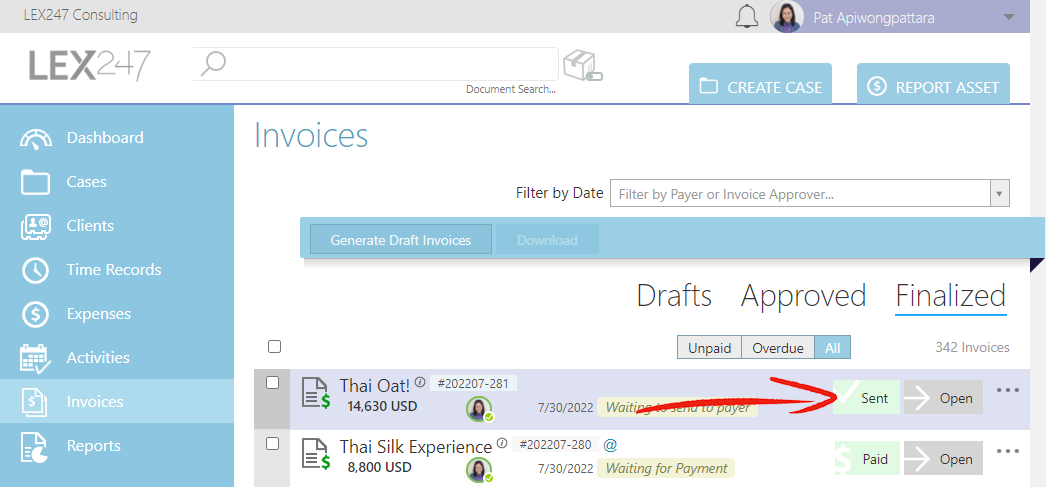Click the Invoices document icon in sidebar
1046x487 pixels.
[x=33, y=402]
